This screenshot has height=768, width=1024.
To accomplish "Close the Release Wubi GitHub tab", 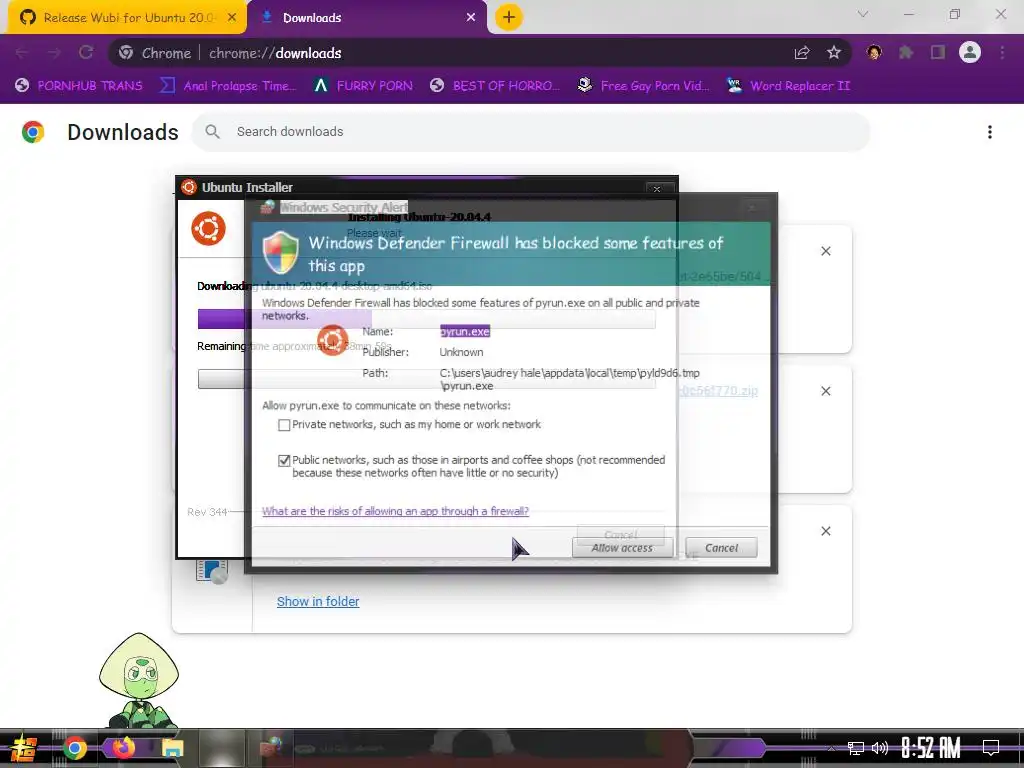I will point(232,18).
